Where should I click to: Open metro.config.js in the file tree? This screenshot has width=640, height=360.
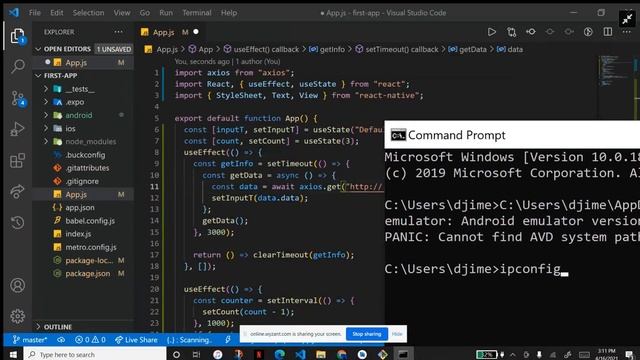click(x=83, y=247)
